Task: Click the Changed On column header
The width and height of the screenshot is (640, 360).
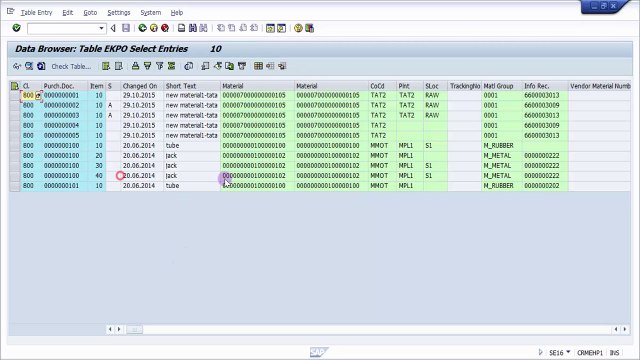Action: [x=142, y=86]
